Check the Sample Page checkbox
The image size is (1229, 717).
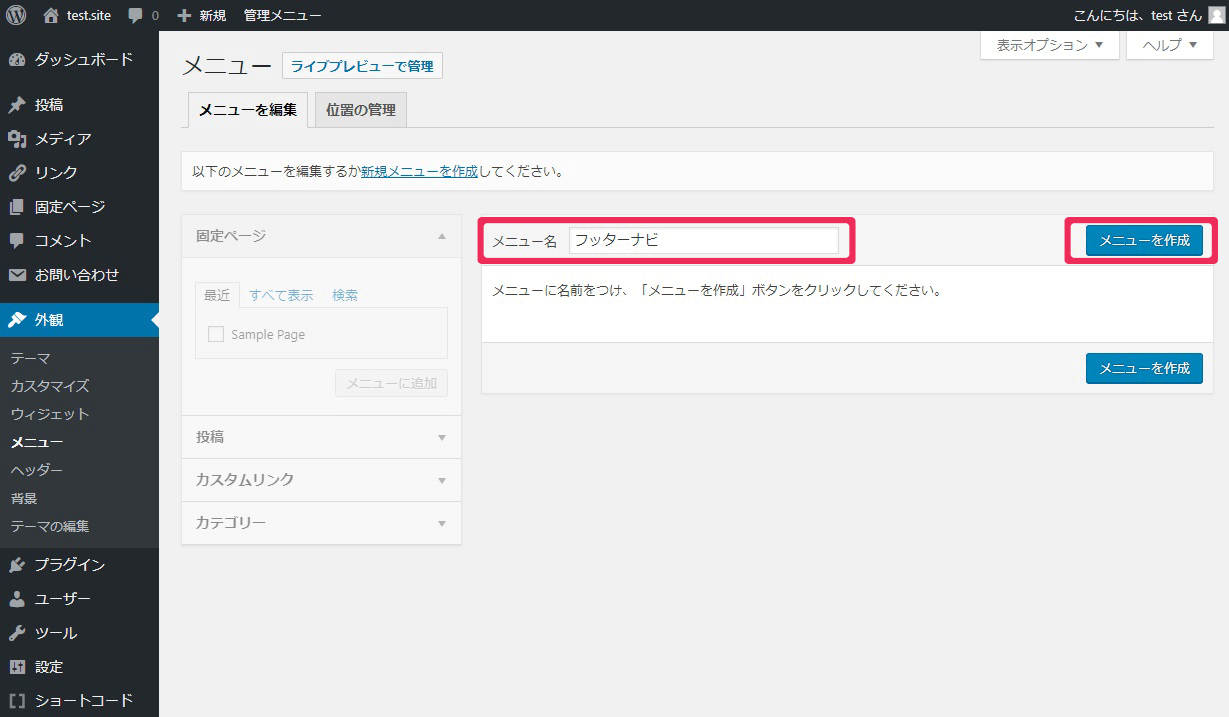(x=216, y=334)
